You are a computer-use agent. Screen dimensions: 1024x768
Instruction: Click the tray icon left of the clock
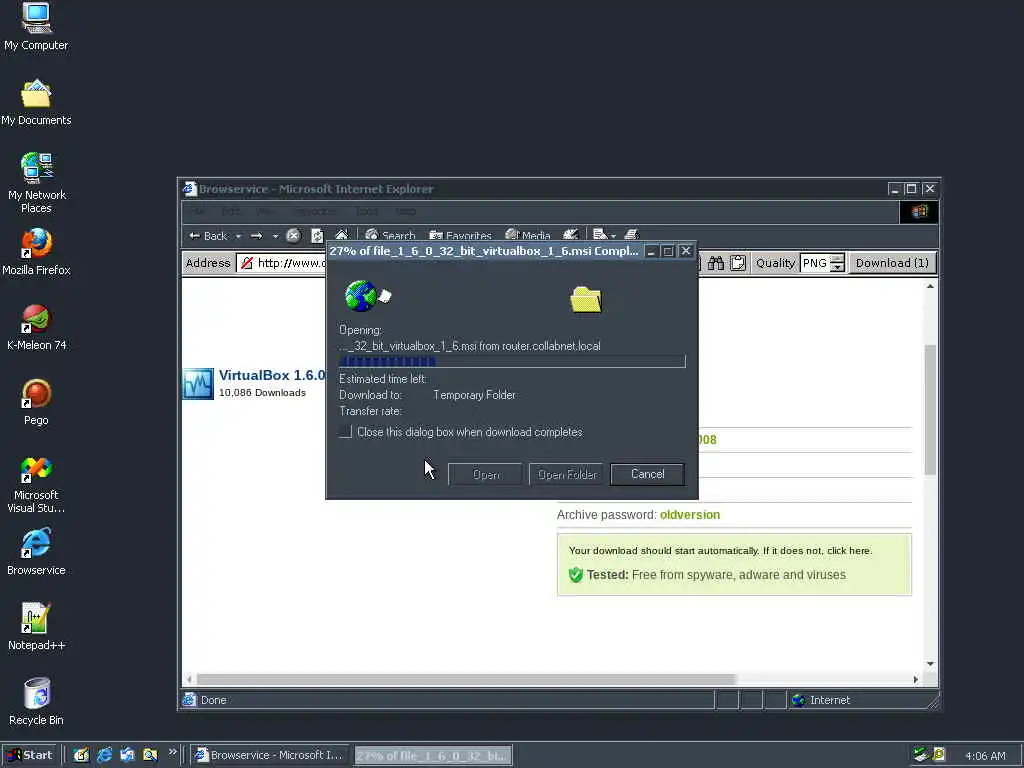(939, 755)
